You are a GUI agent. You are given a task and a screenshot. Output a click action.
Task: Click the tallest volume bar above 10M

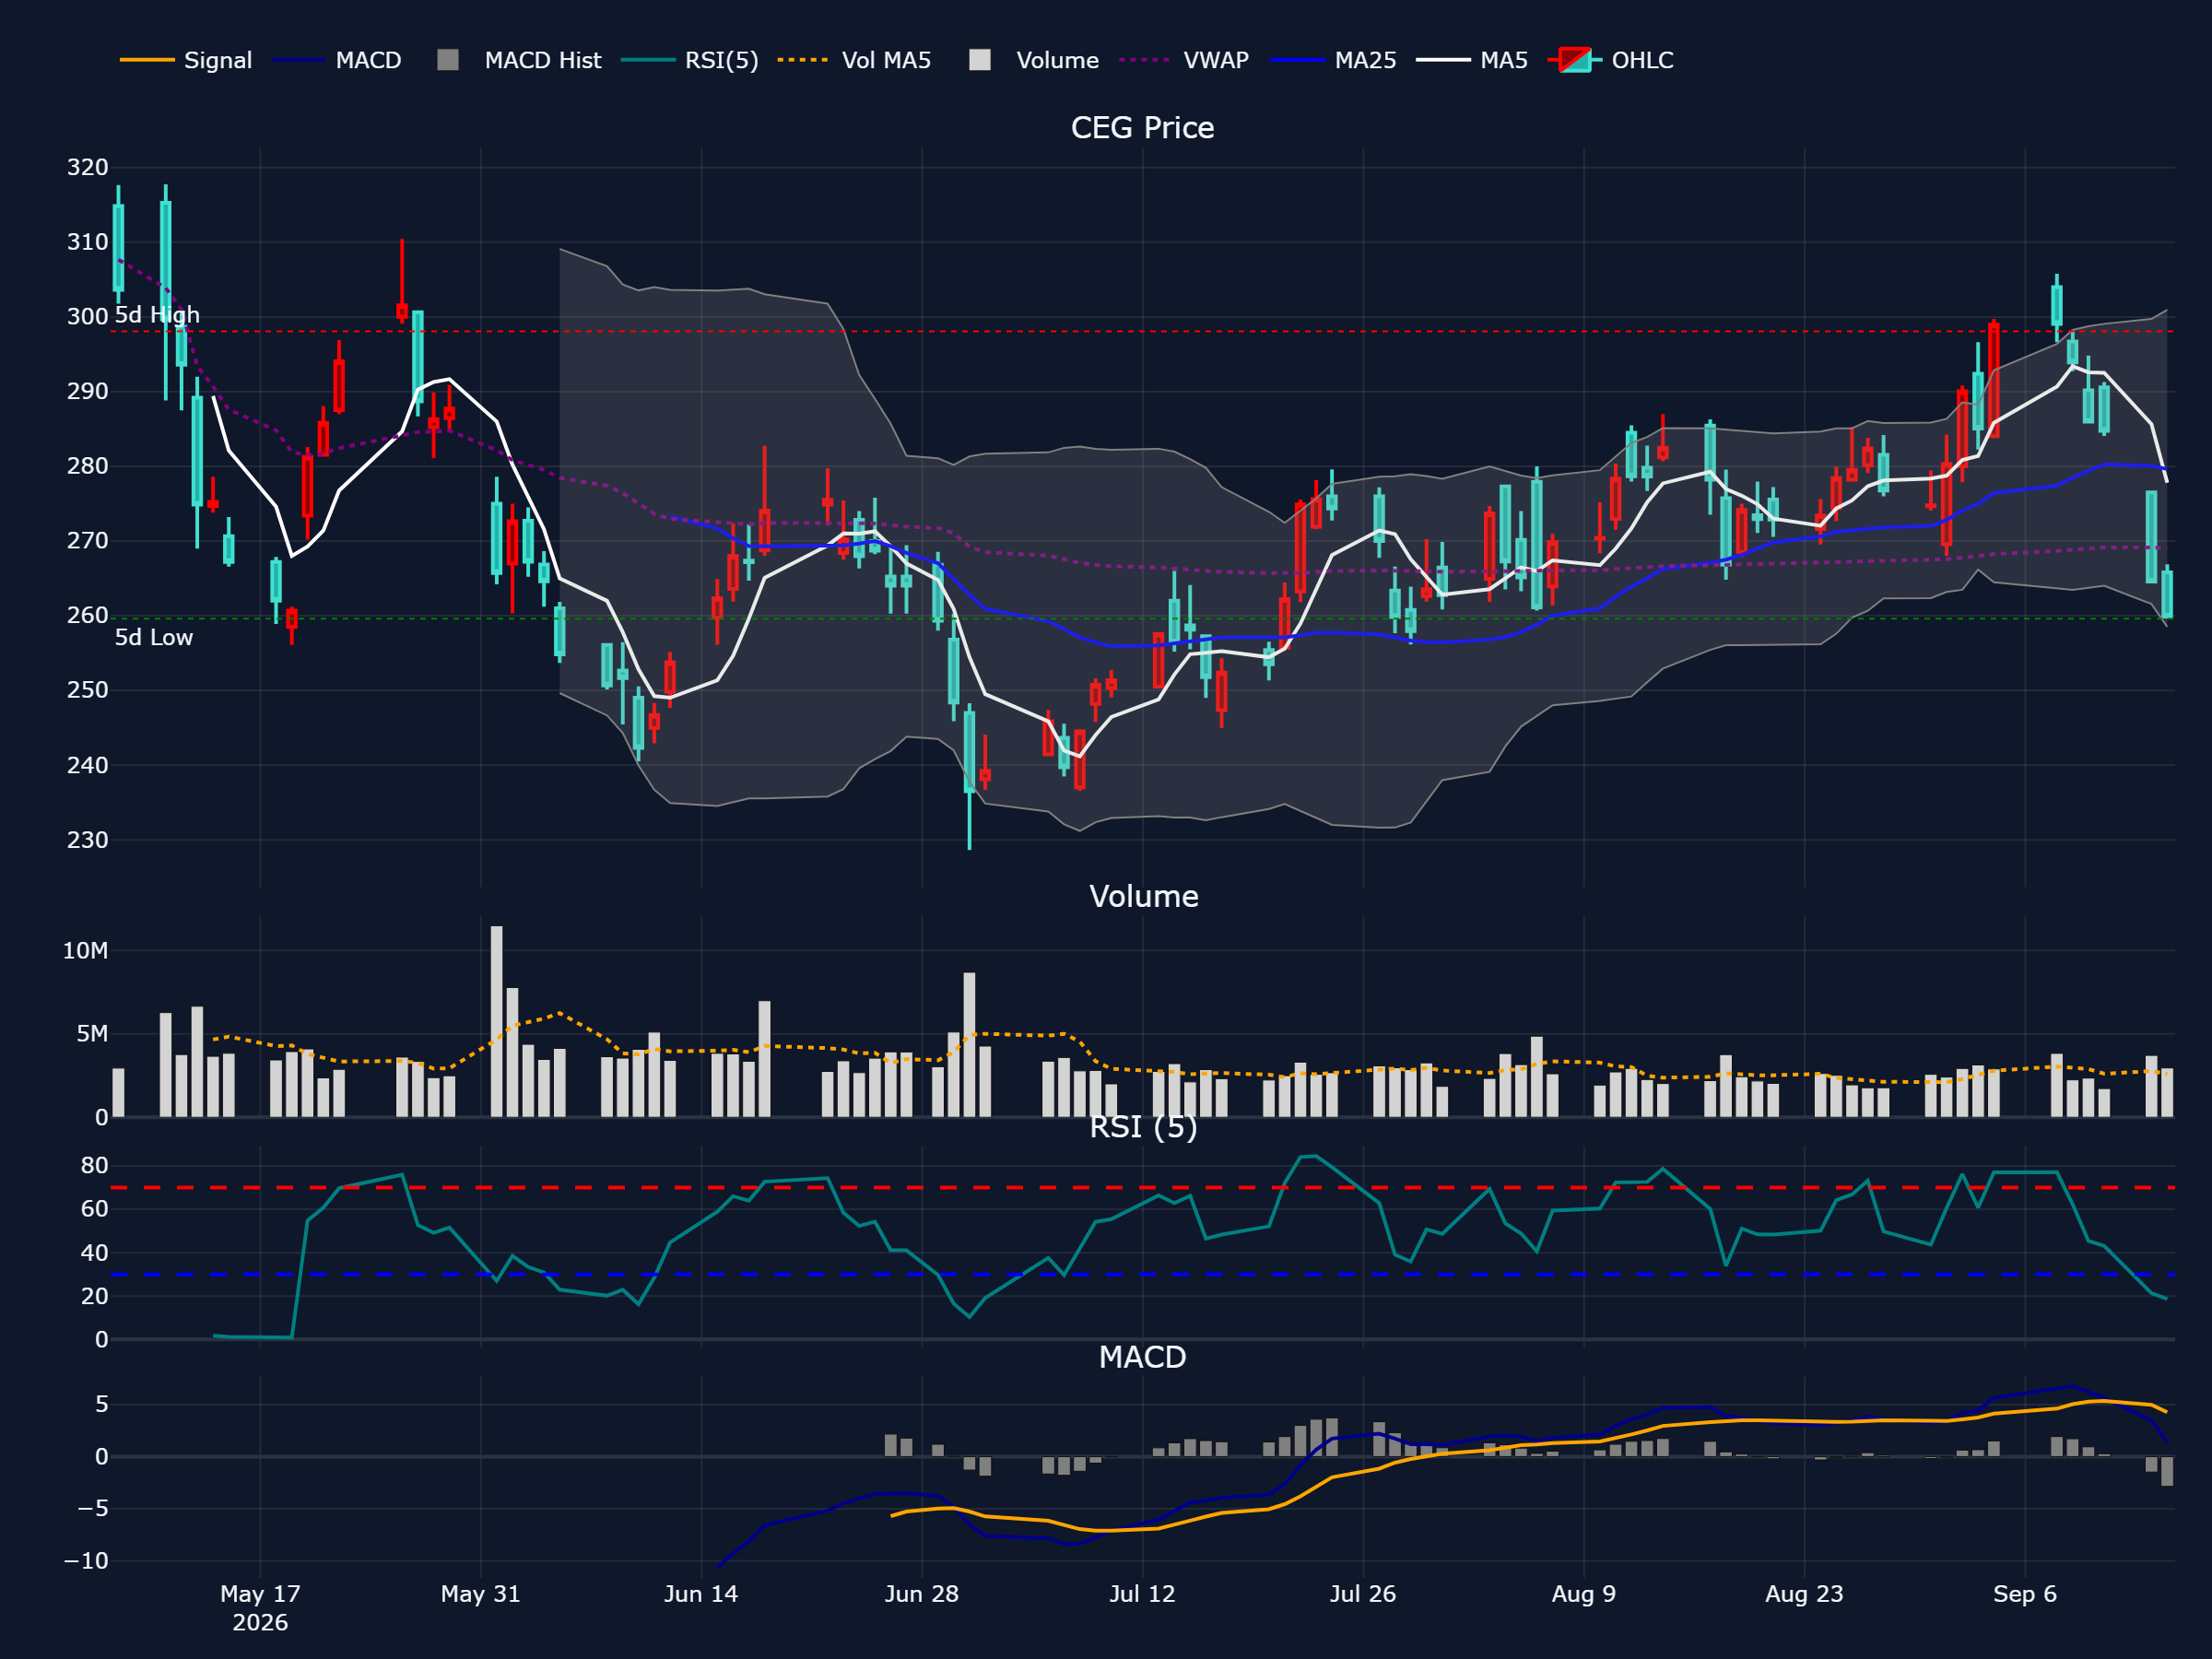click(x=497, y=1021)
